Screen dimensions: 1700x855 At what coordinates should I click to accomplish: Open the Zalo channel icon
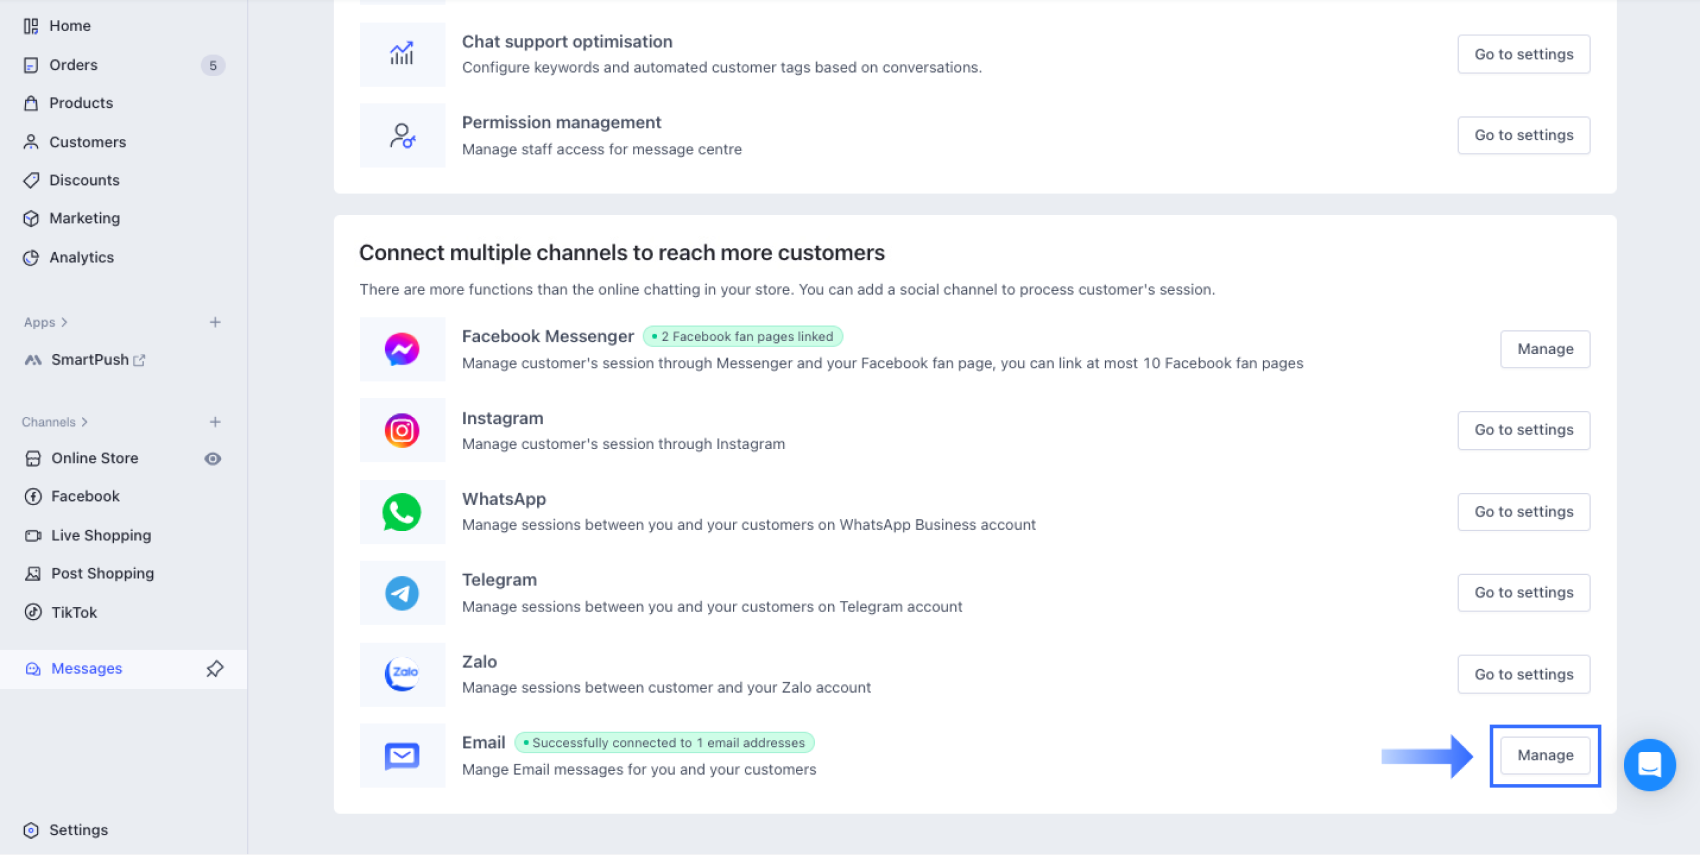tap(402, 674)
